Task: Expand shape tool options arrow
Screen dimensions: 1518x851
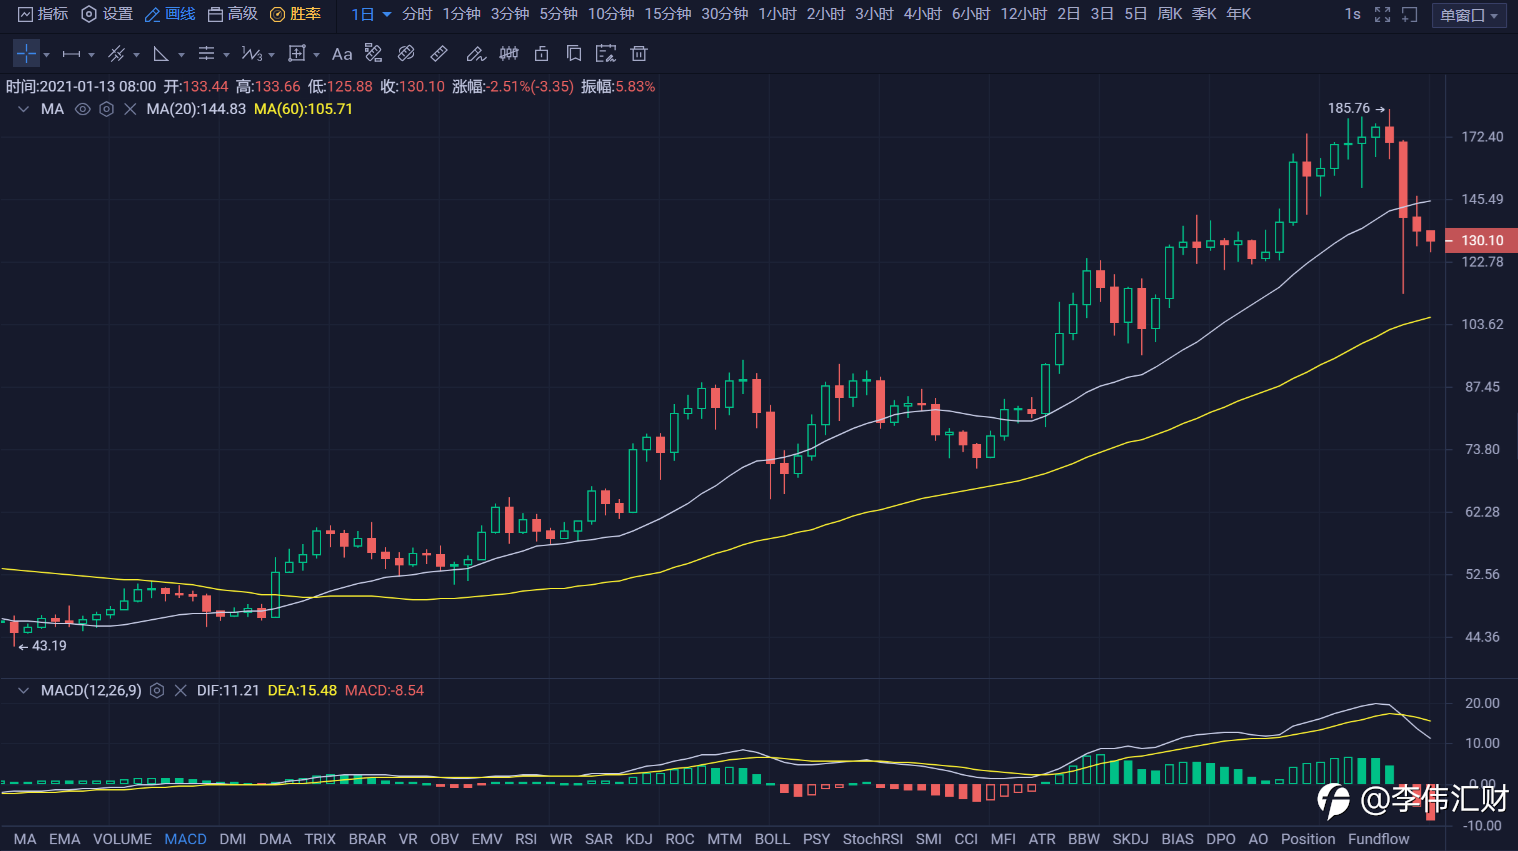Action: click(316, 55)
